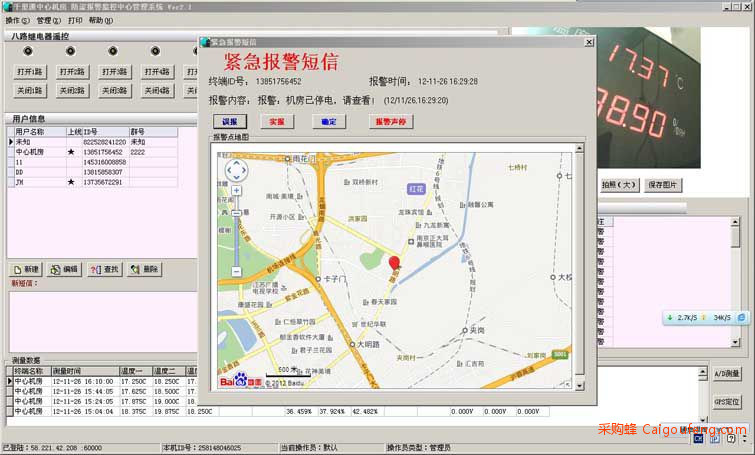This screenshot has width=755, height=455.
Task: Click 关闭2路 relay button
Action: pos(72,91)
